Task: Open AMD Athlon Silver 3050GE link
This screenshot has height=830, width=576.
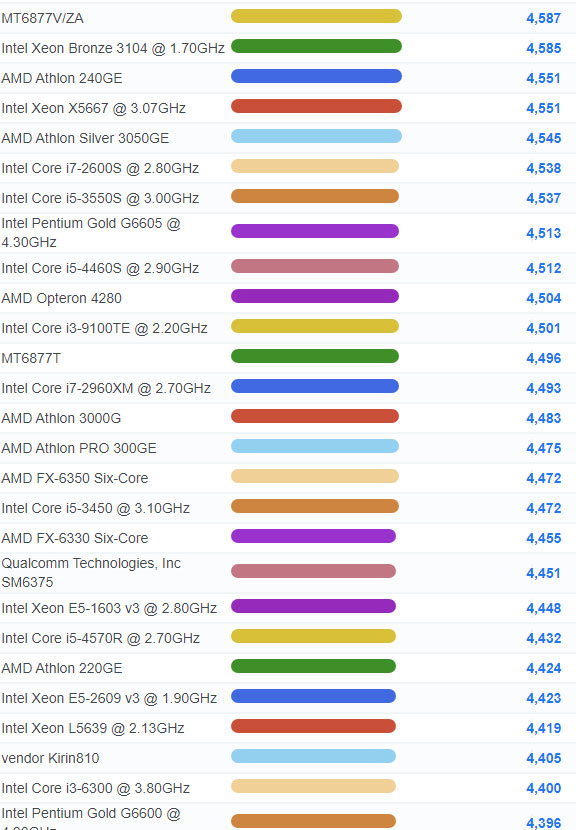Action: tap(85, 138)
